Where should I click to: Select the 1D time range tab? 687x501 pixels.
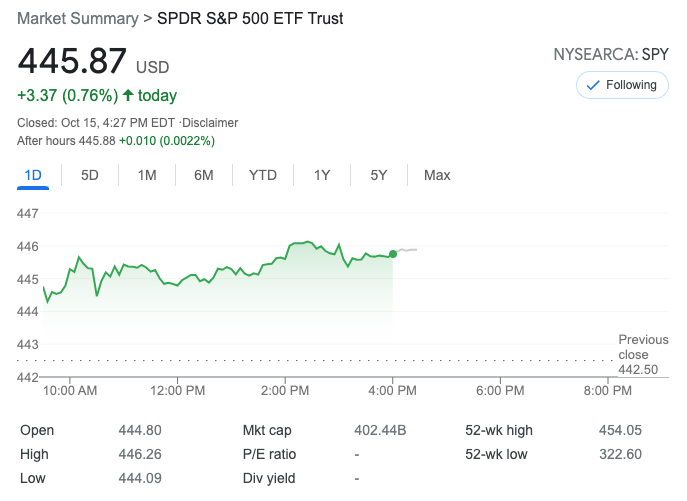pos(33,175)
